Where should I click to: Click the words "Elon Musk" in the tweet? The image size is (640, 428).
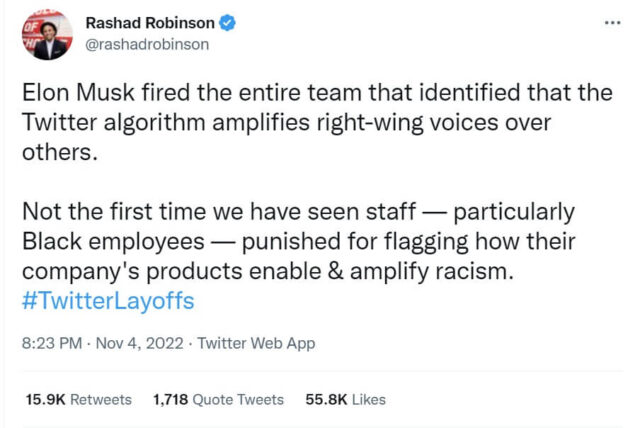[69, 94]
